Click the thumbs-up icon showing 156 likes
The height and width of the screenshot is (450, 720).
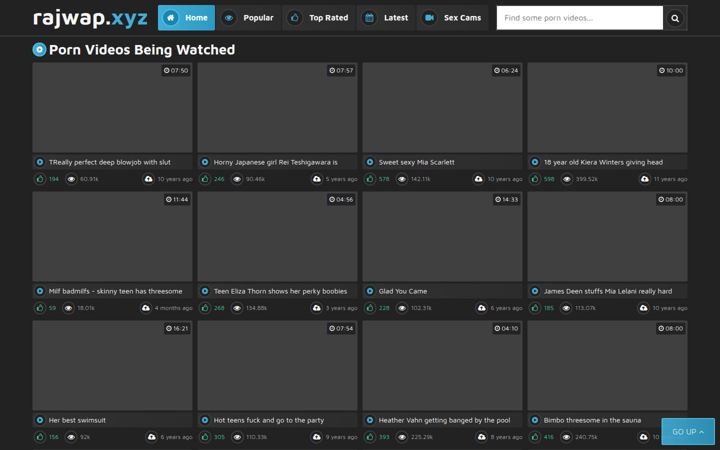click(x=40, y=437)
